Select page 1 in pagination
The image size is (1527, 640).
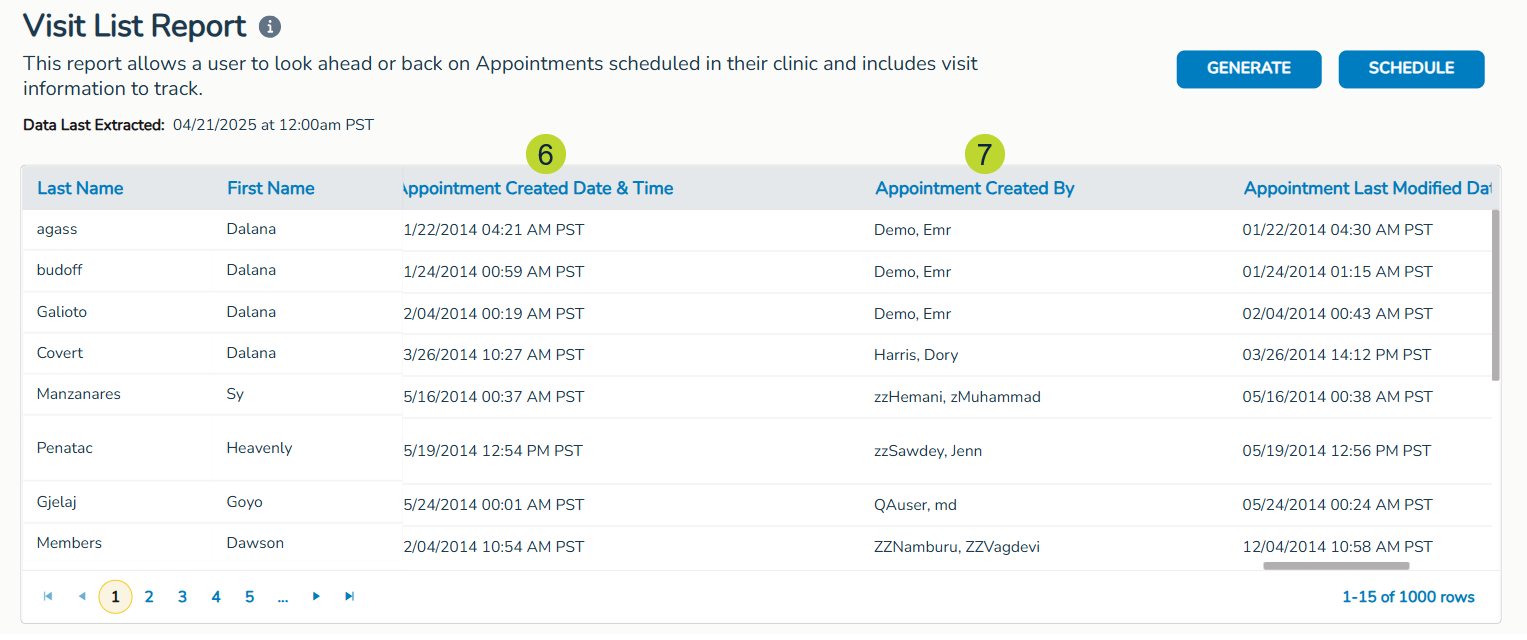116,597
